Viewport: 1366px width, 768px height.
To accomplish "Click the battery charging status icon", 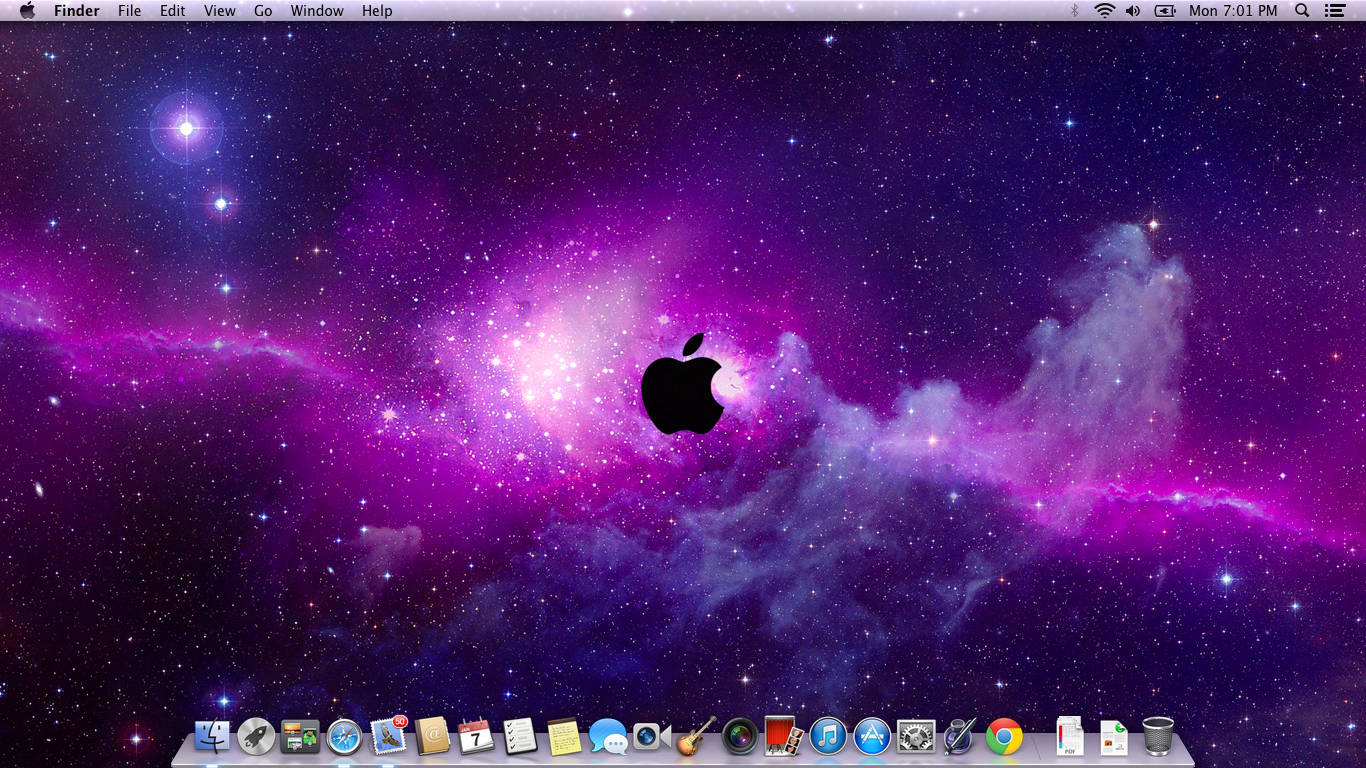I will (x=1165, y=11).
